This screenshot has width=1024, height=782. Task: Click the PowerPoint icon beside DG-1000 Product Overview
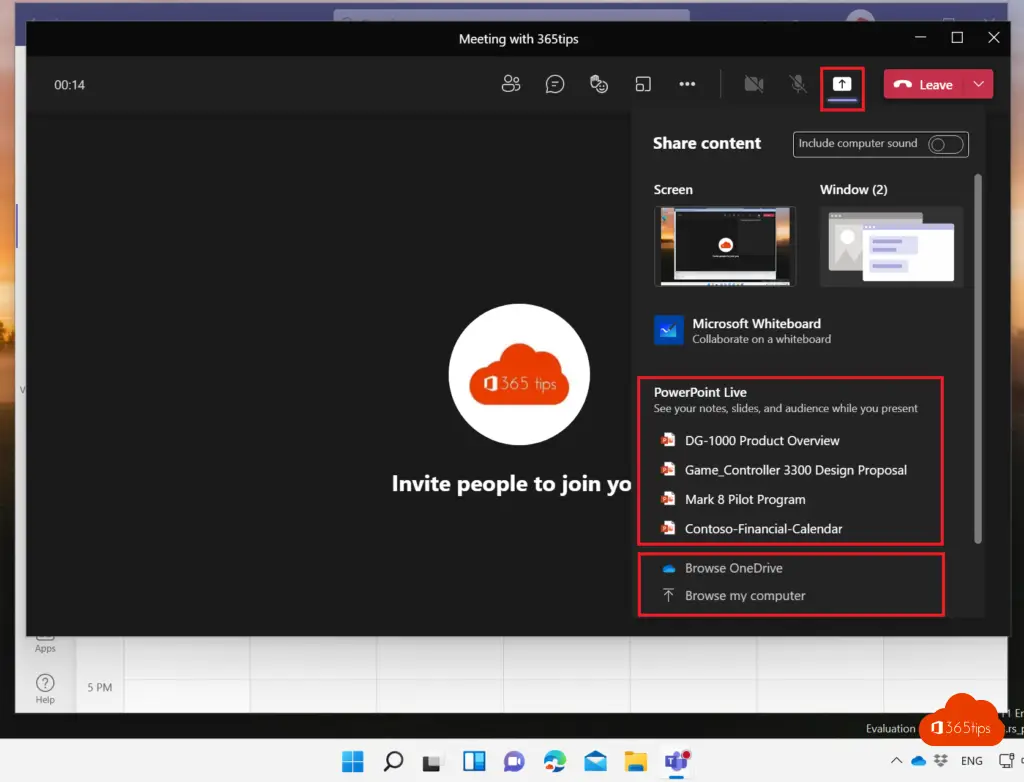pos(667,440)
